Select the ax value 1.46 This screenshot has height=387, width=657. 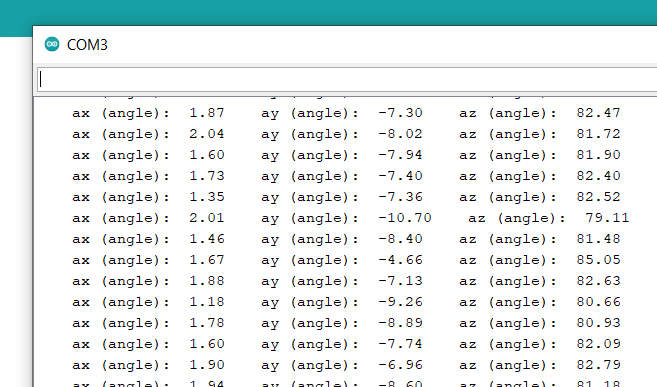coord(207,239)
